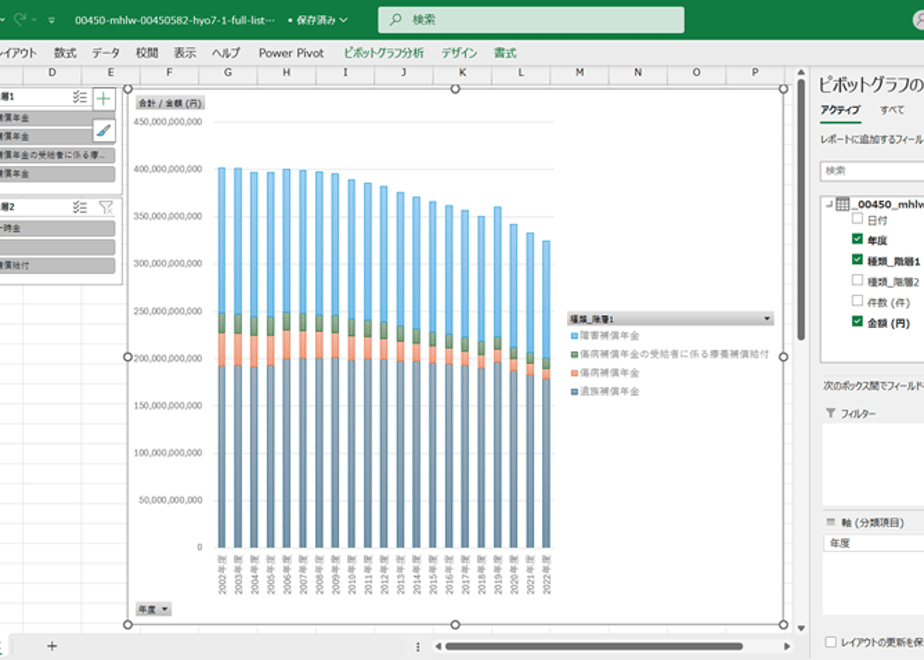
Task: Open the データ ribbon tab
Action: coord(105,53)
